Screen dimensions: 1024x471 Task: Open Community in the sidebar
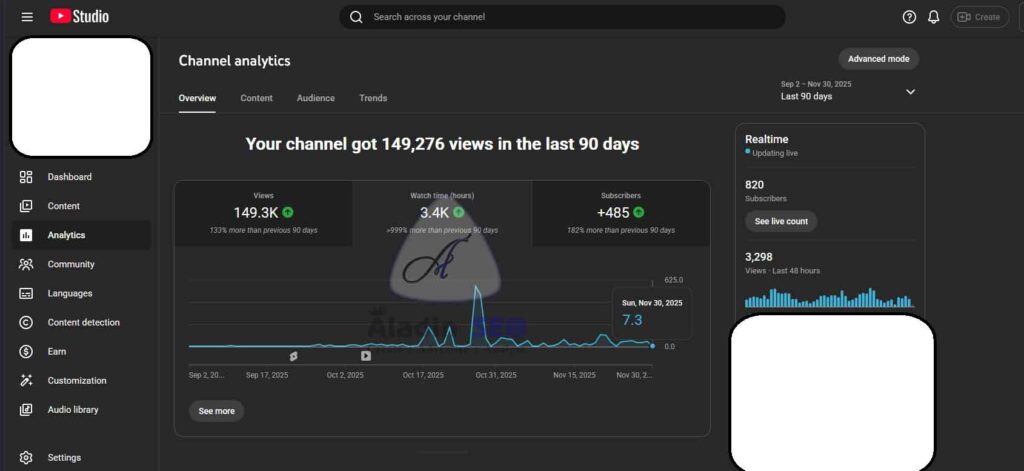click(71, 264)
